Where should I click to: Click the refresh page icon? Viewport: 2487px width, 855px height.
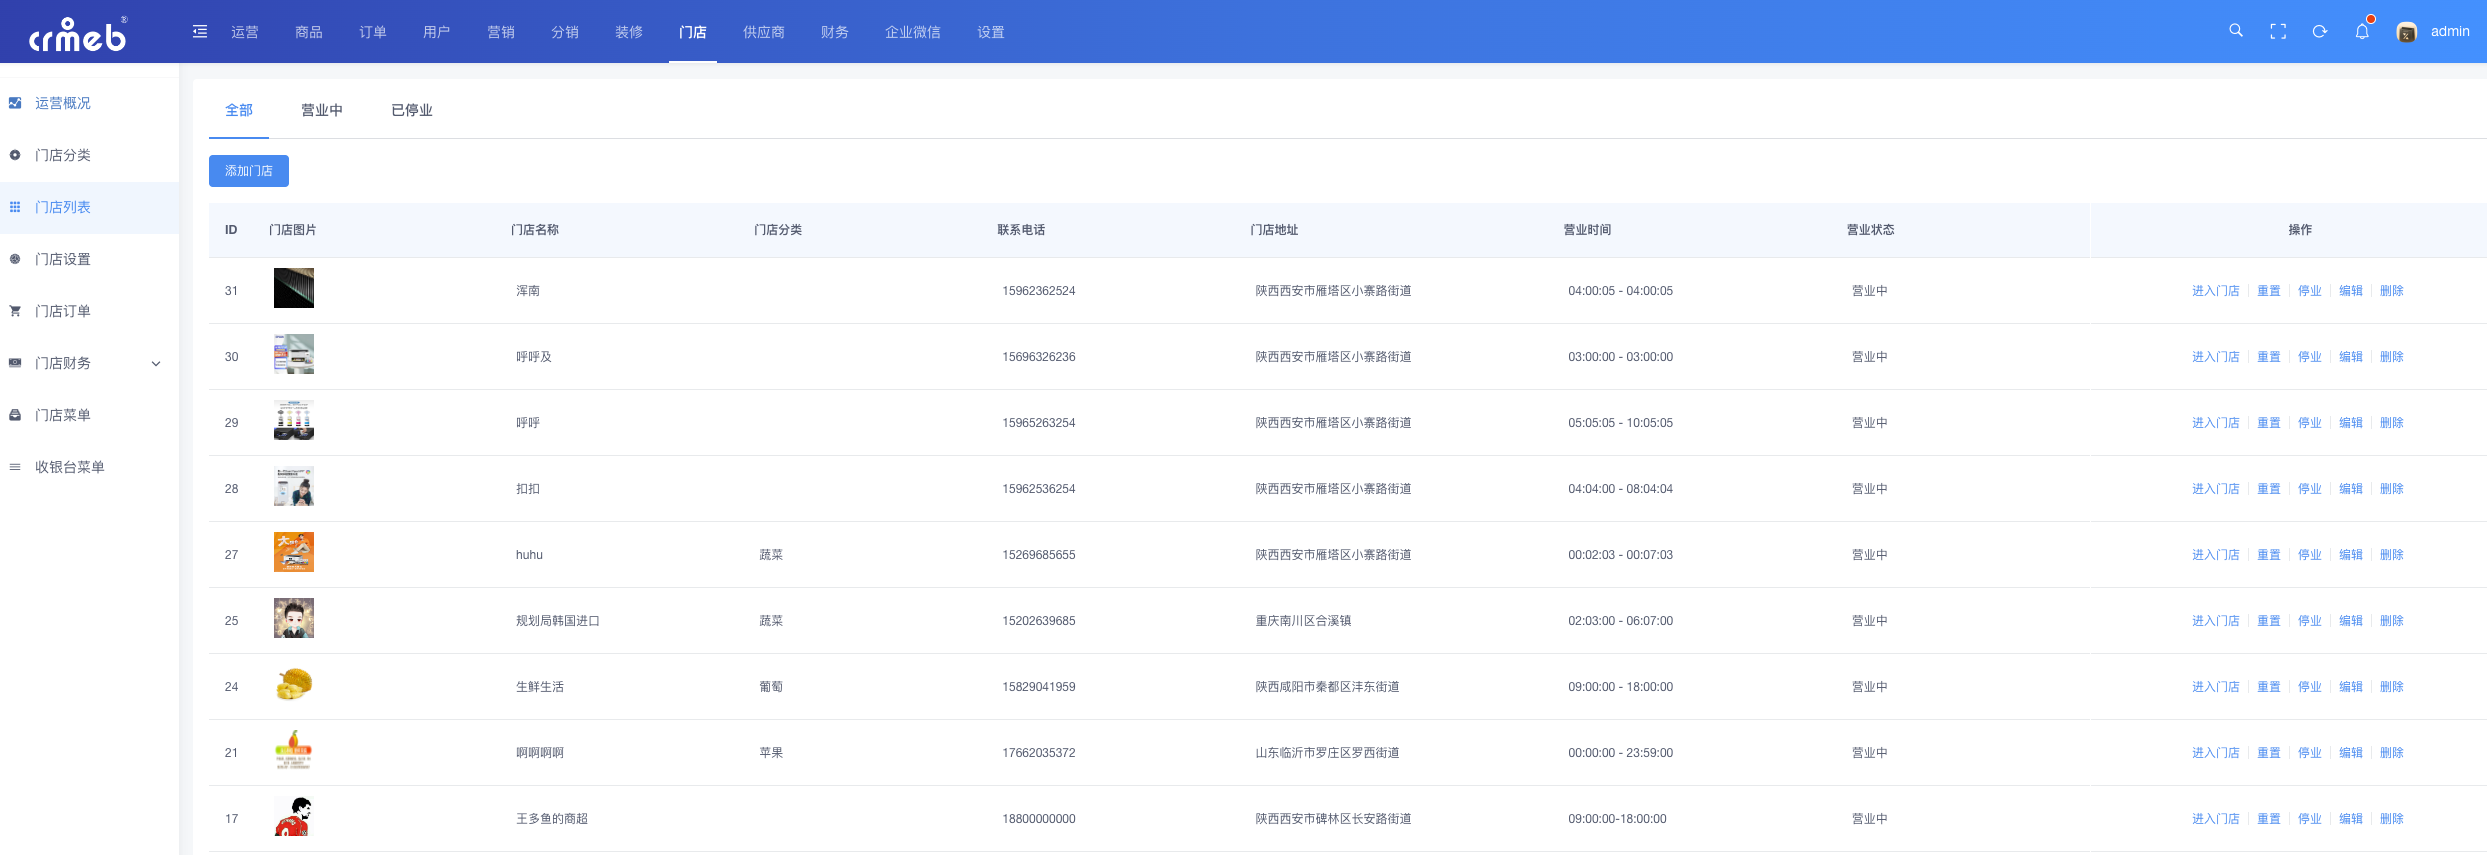click(2320, 32)
